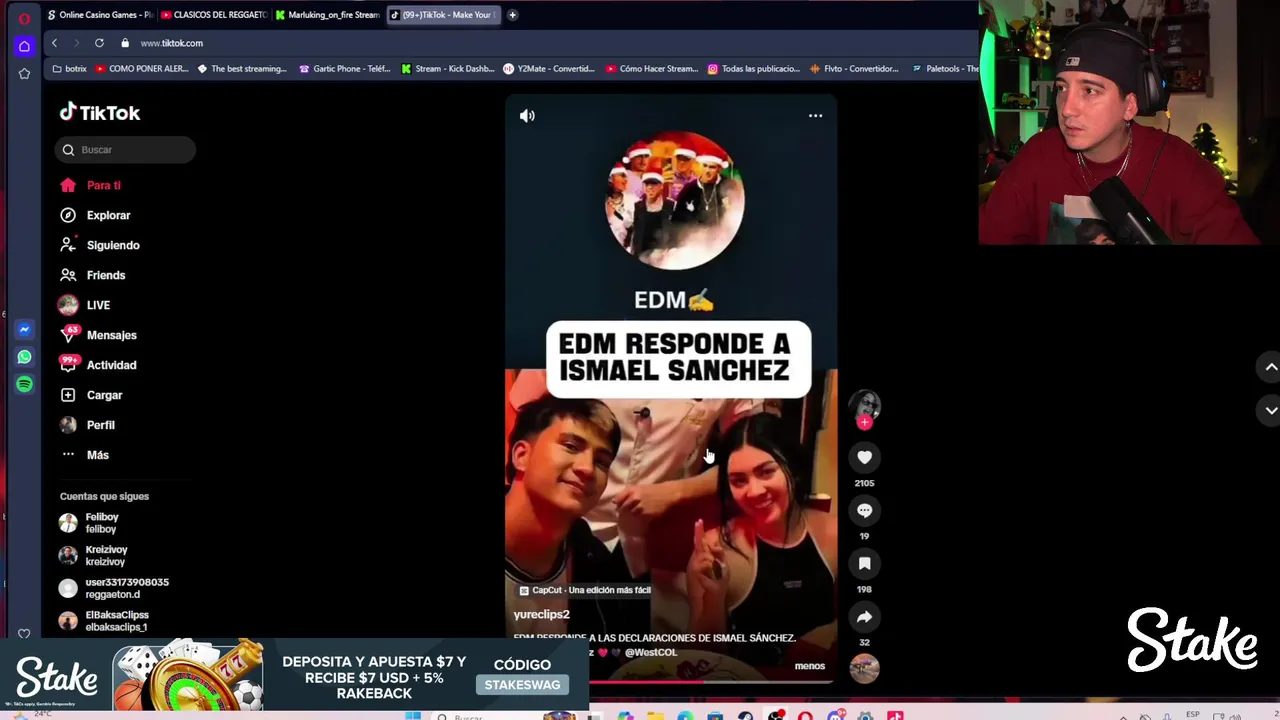Screen dimensions: 1280x720
Task: Open the botrix bookmark folder
Action: pyautogui.click(x=69, y=69)
